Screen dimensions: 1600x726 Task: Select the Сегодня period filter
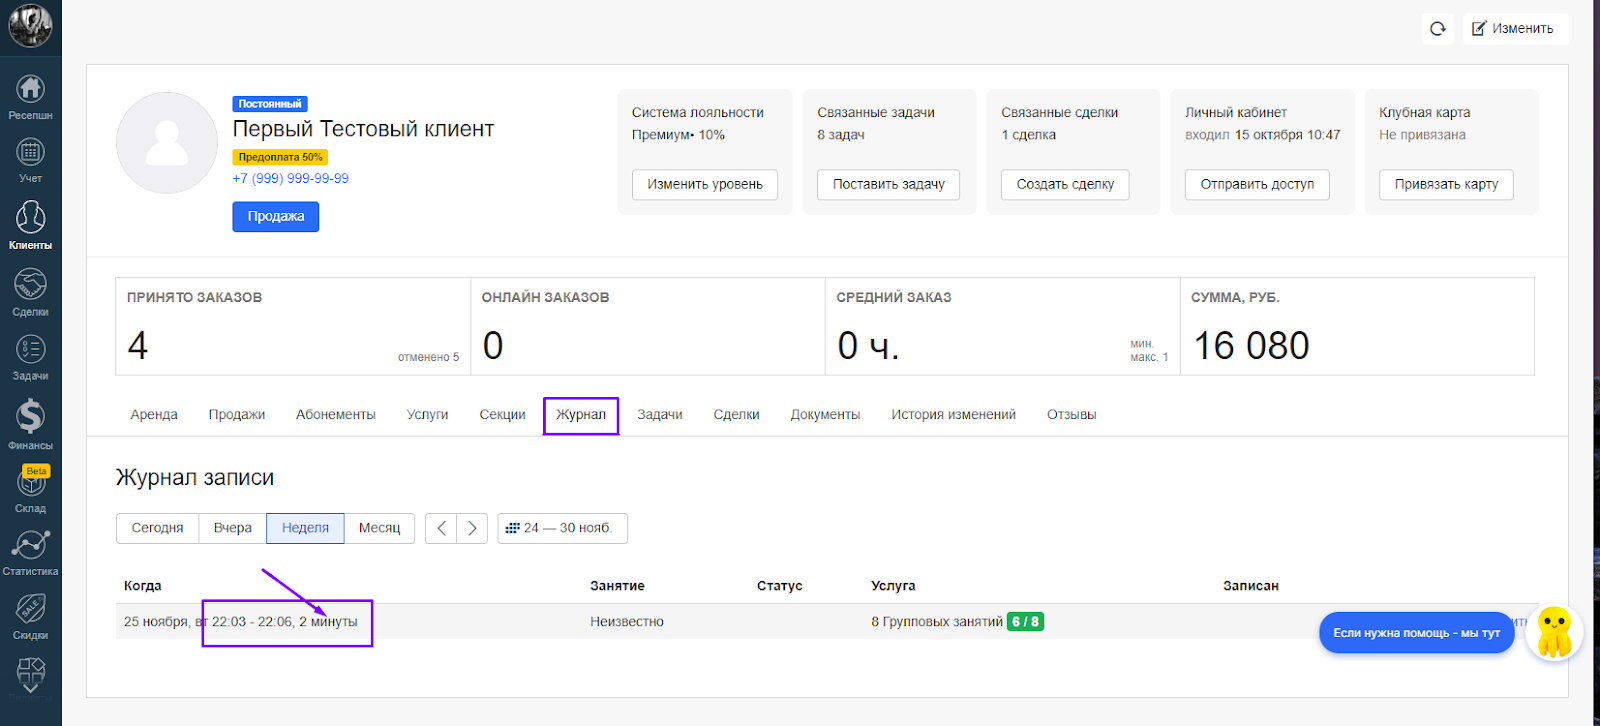(x=157, y=528)
